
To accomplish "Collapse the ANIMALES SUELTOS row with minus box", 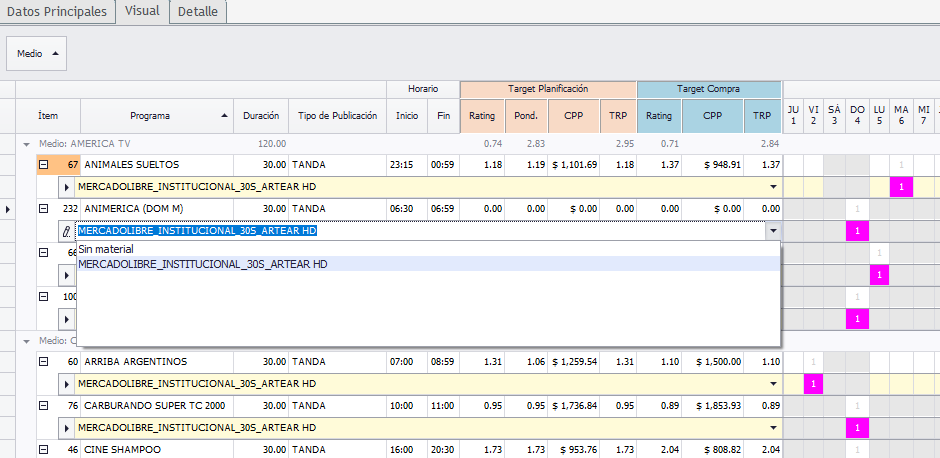I will click(x=44, y=164).
